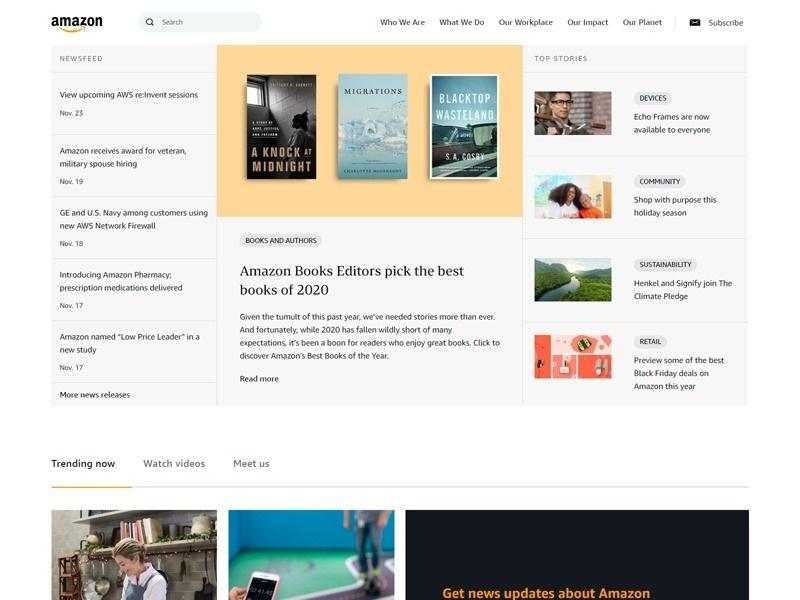Click the envelope icon beside Subscribe
Image resolution: width=800 pixels, height=600 pixels.
(x=695, y=22)
